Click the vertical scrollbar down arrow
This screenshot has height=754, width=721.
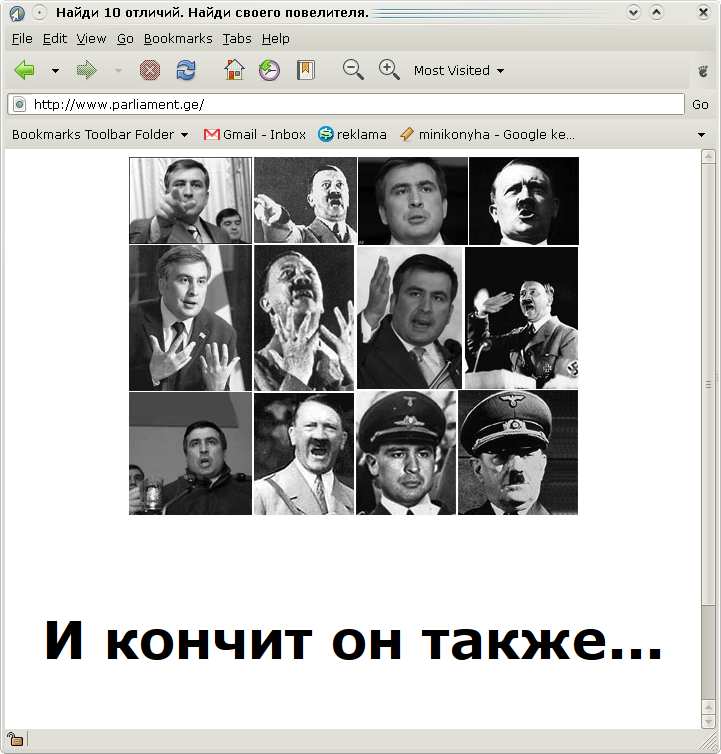click(x=709, y=722)
